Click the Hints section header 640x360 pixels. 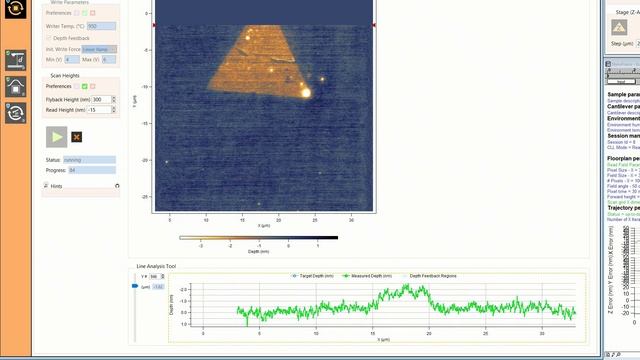click(56, 186)
